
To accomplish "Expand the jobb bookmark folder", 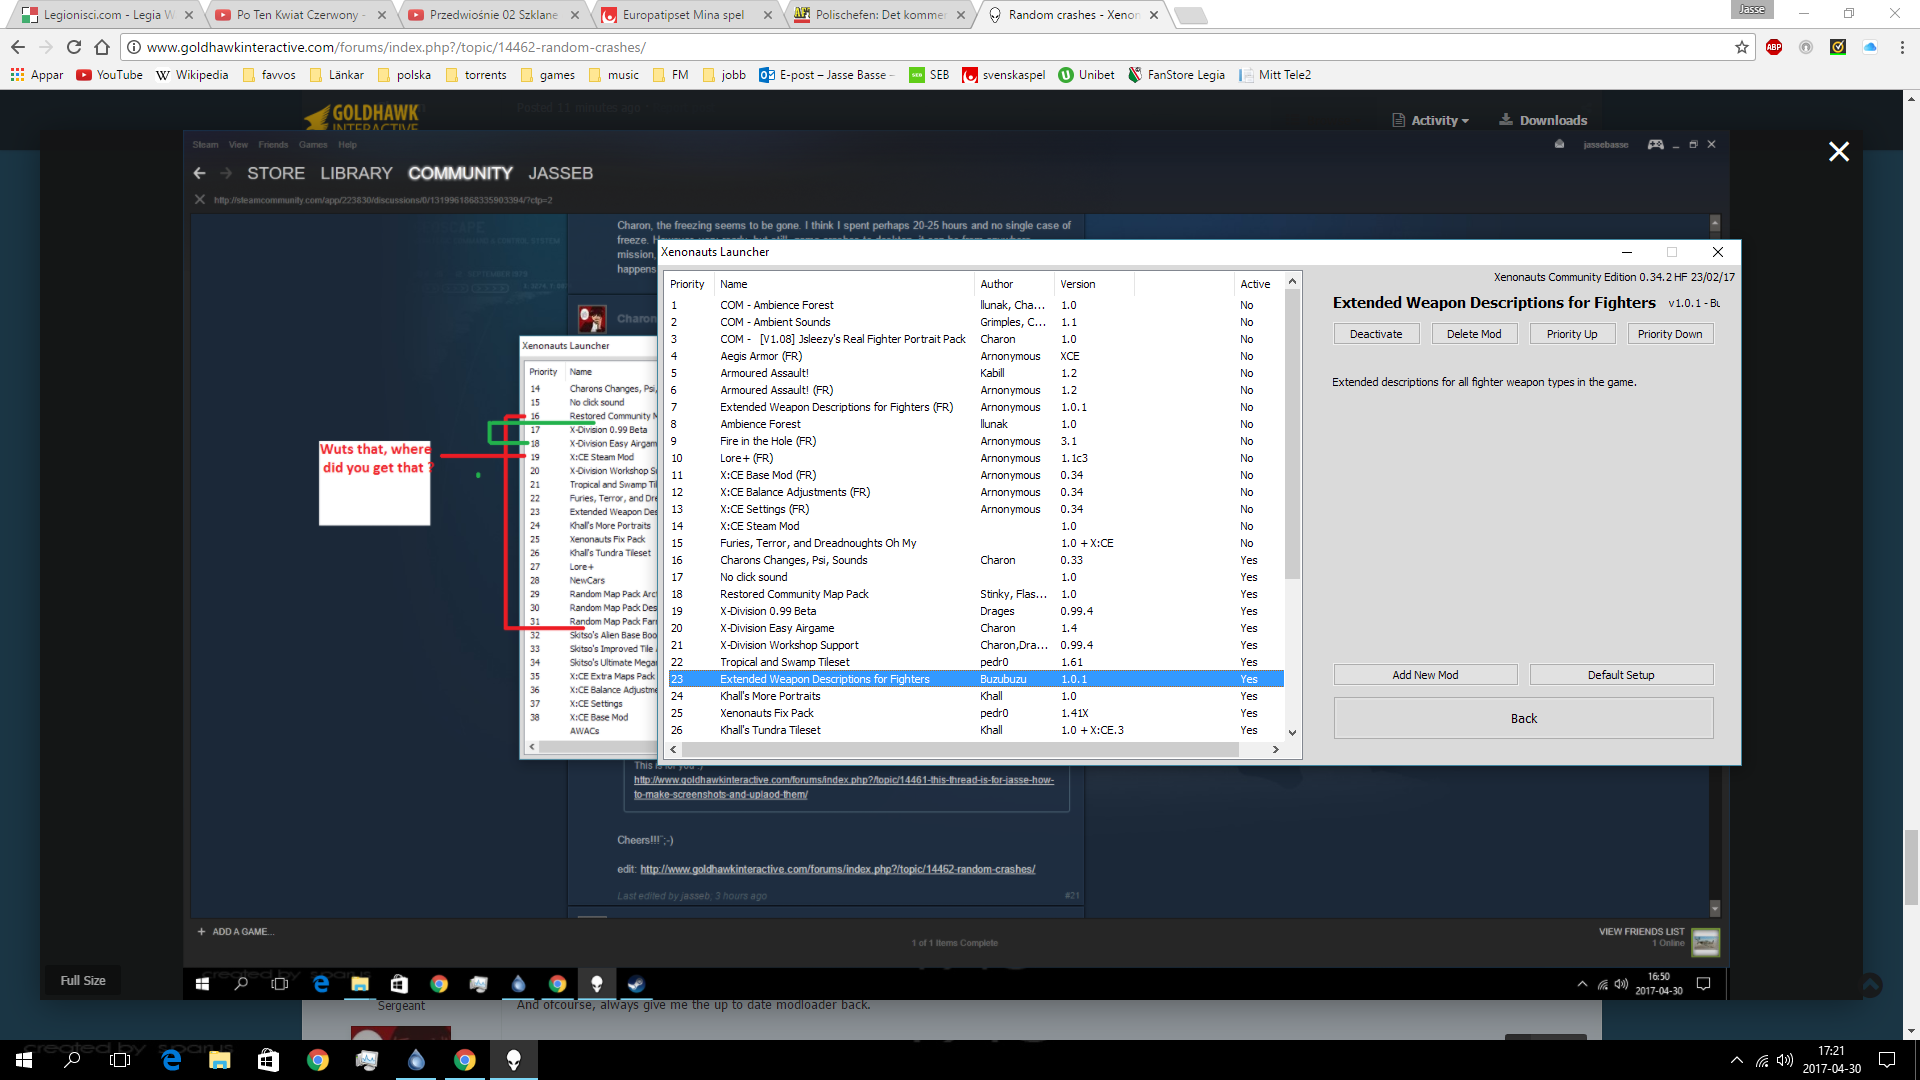I will pyautogui.click(x=724, y=75).
